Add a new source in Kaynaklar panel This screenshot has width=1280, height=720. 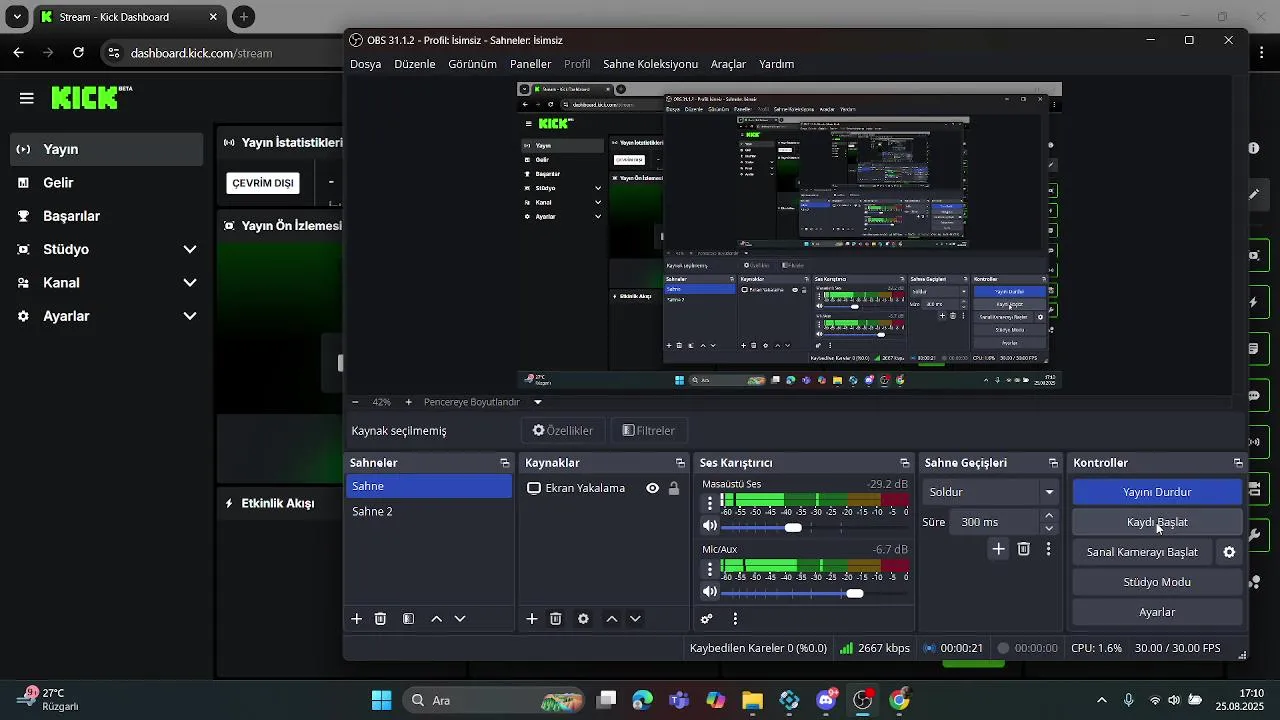[x=532, y=619]
